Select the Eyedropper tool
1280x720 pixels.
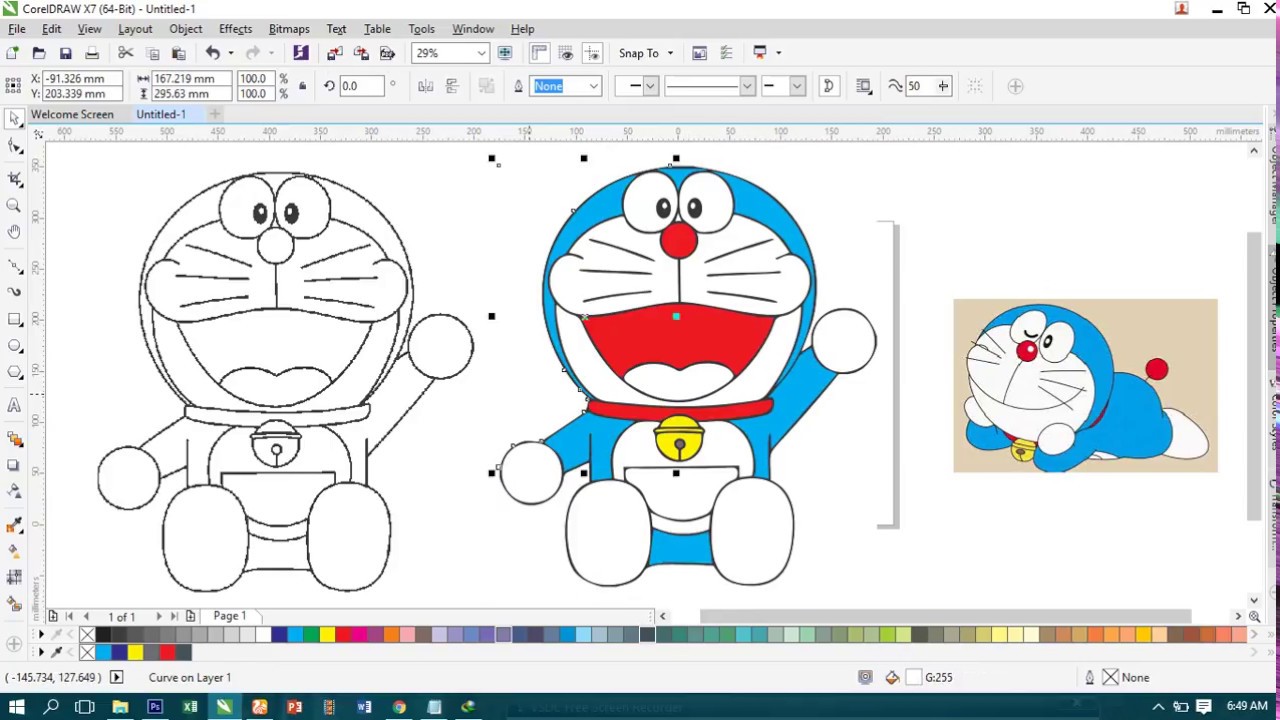(14, 523)
